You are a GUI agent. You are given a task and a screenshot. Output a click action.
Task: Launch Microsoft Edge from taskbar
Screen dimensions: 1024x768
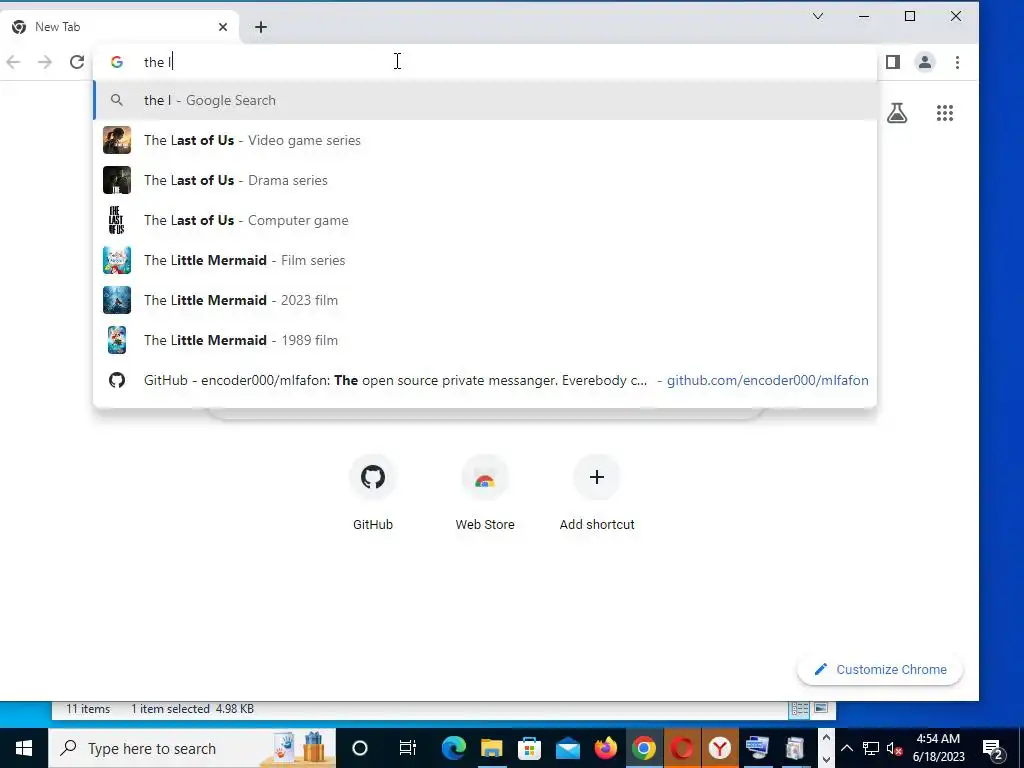pos(453,748)
